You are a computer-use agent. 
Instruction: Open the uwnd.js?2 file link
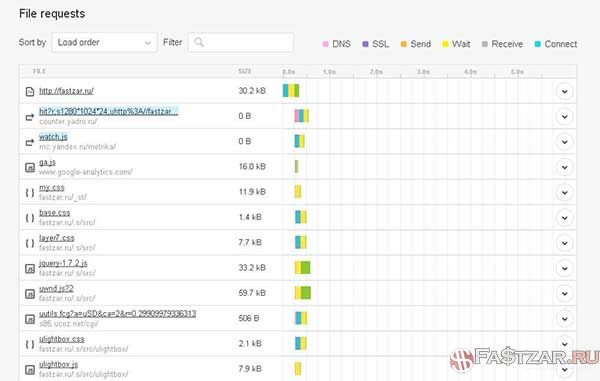pos(56,288)
